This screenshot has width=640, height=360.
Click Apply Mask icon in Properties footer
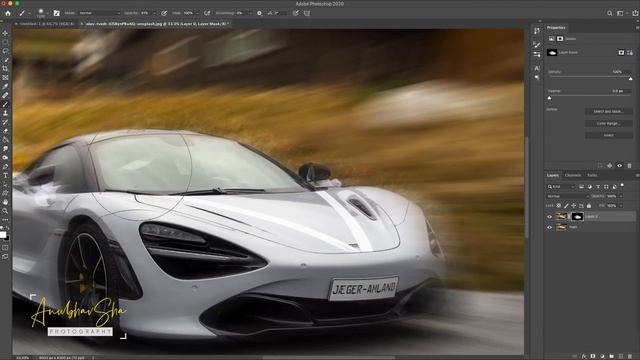click(610, 166)
